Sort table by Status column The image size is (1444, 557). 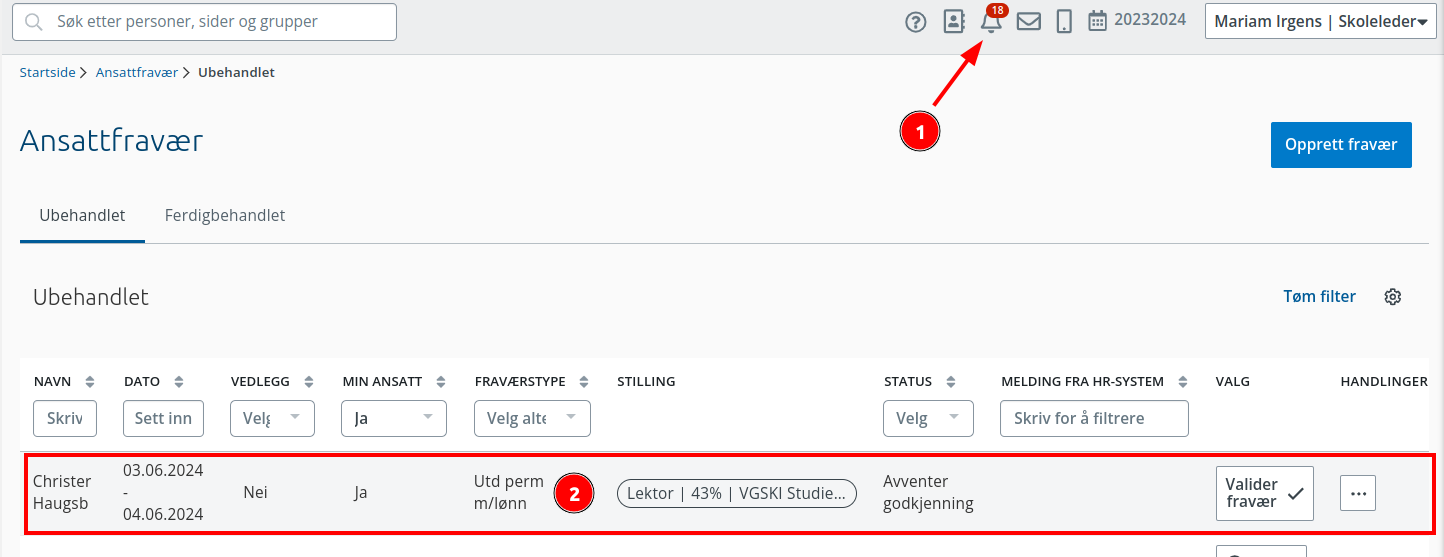(x=951, y=382)
